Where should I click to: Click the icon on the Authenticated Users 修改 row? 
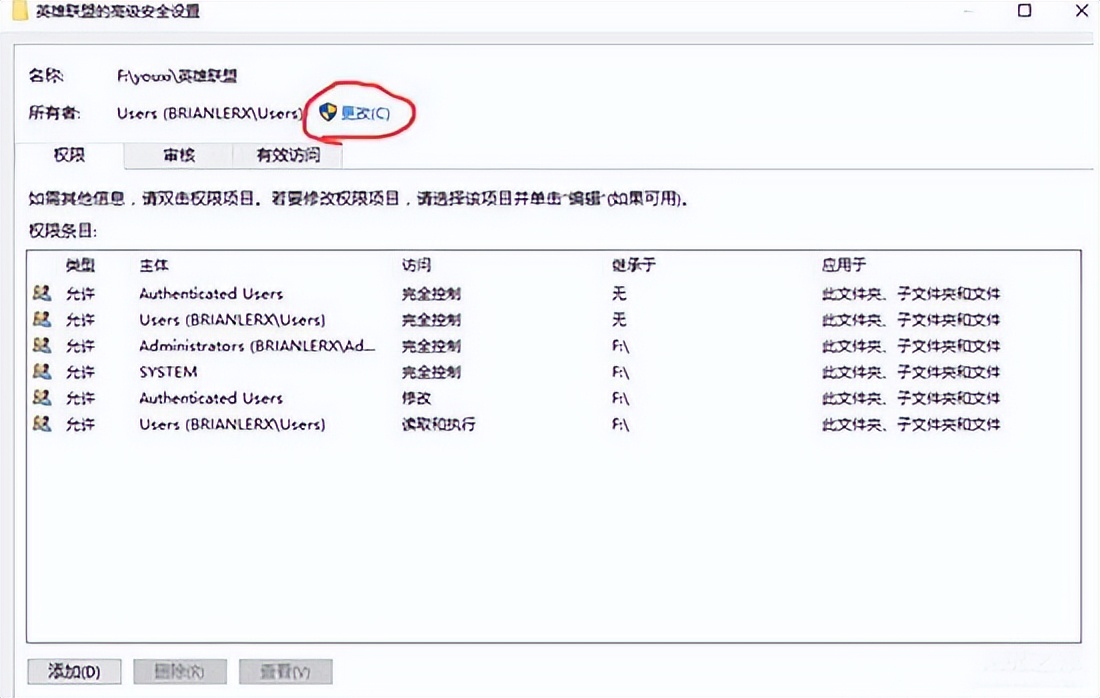pyautogui.click(x=40, y=397)
